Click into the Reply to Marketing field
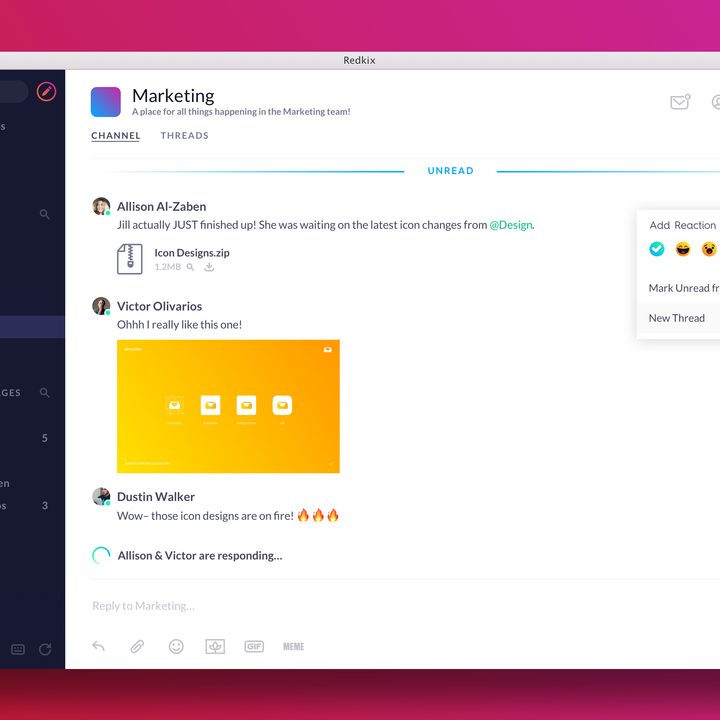Viewport: 720px width, 720px height. click(404, 606)
